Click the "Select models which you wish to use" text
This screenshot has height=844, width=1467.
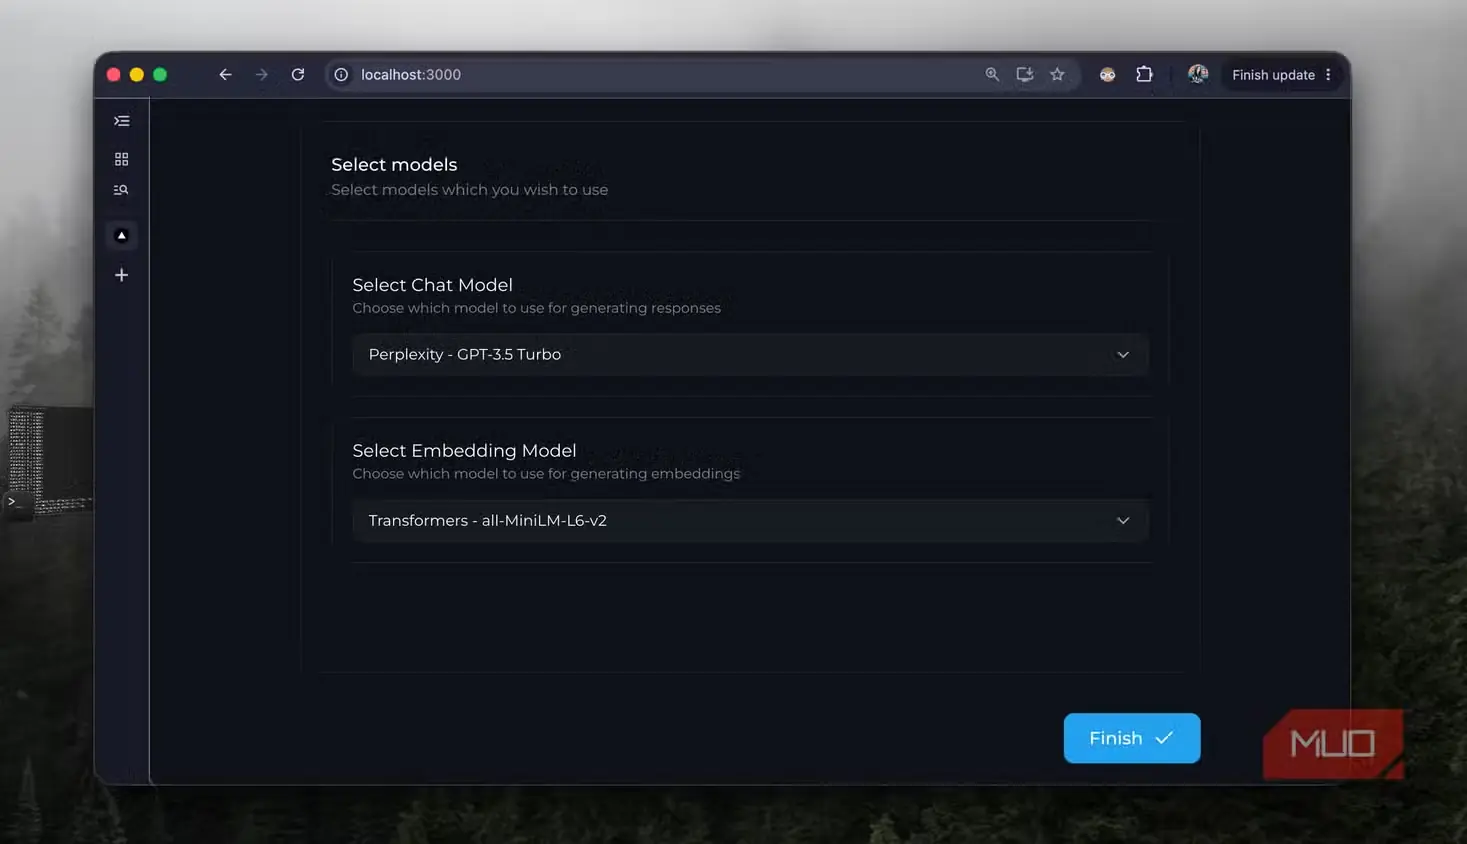click(470, 190)
